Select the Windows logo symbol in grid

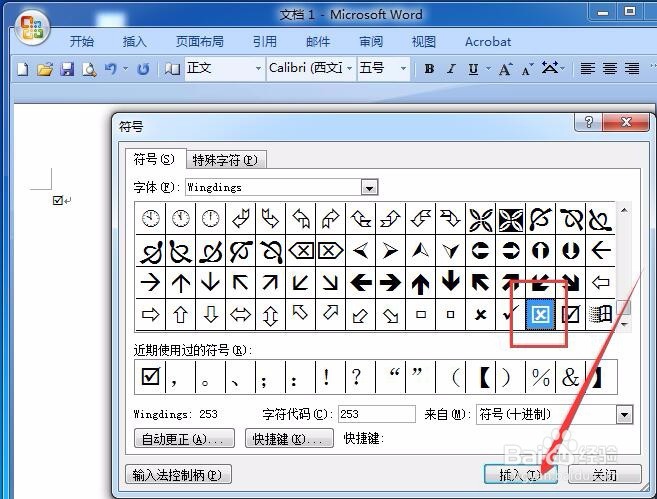[x=600, y=314]
